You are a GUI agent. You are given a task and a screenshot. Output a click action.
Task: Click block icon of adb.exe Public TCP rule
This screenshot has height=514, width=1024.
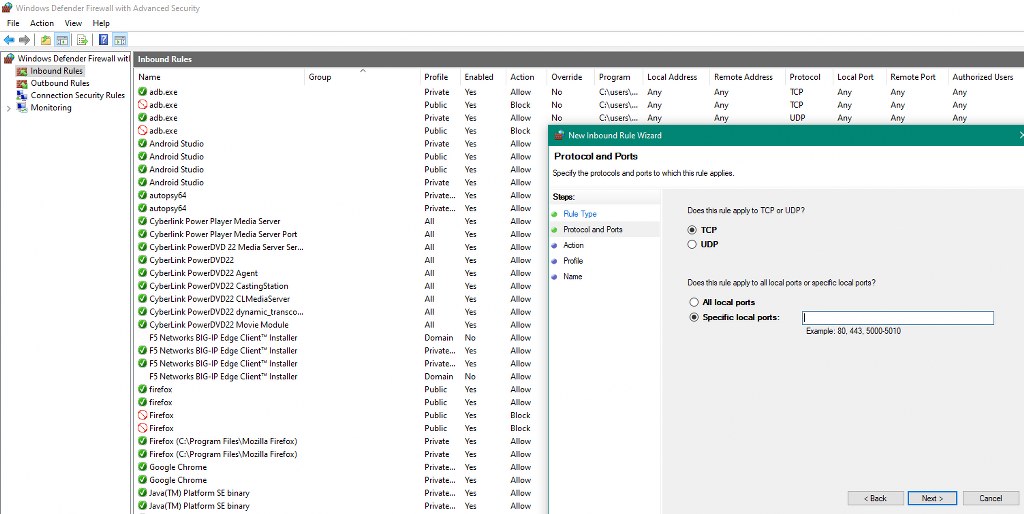pos(142,104)
